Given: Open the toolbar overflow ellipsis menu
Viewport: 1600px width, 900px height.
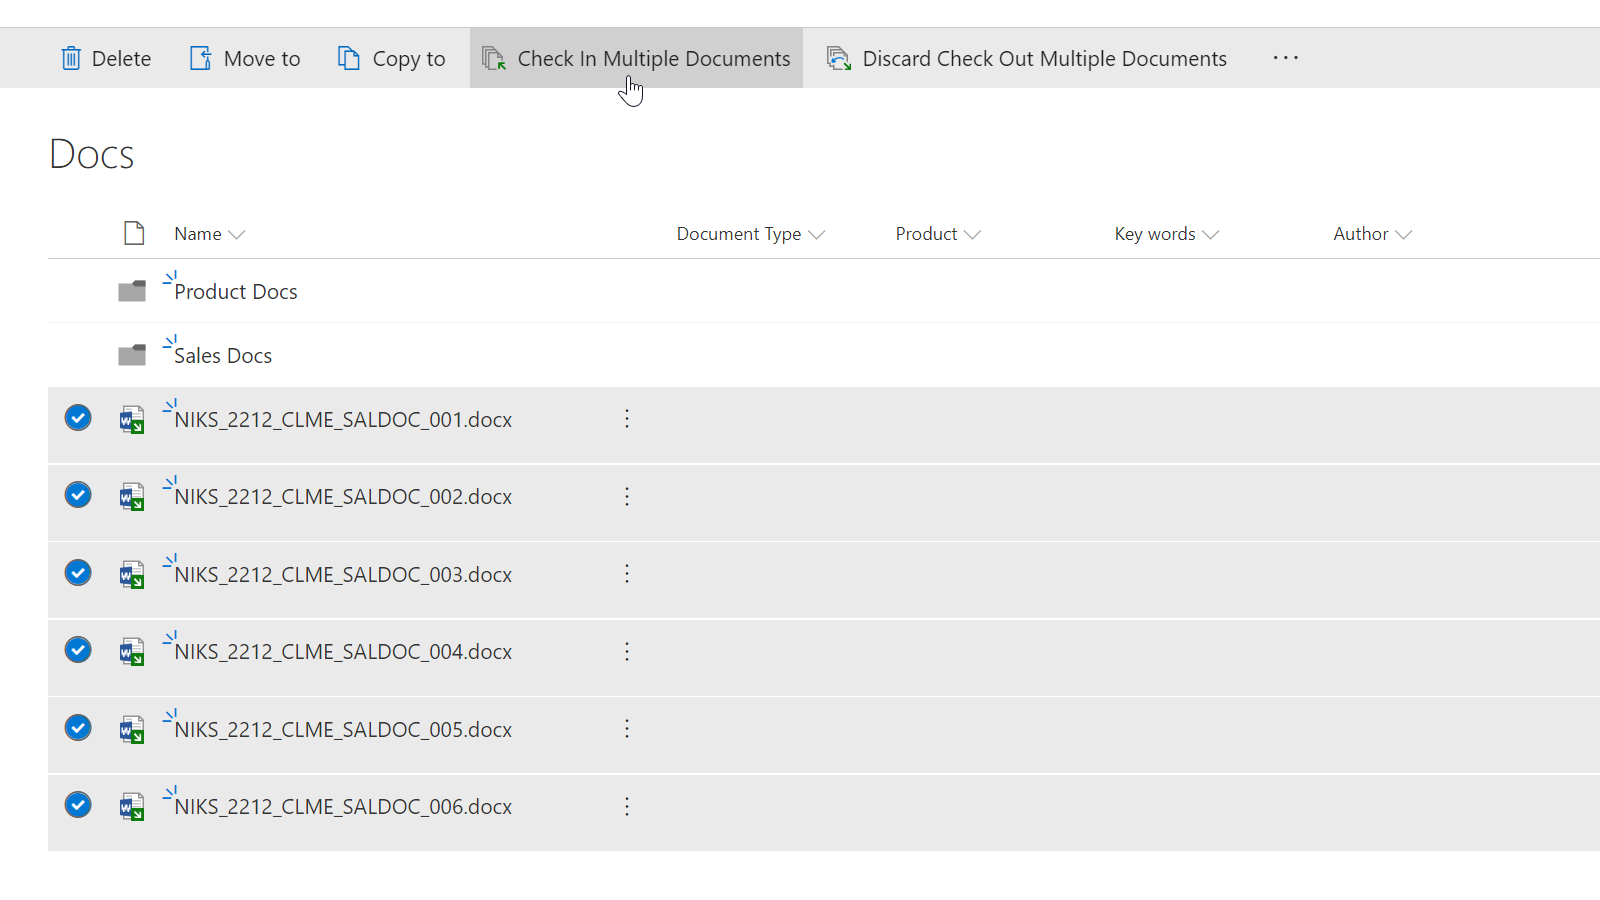Looking at the screenshot, I should [1286, 58].
